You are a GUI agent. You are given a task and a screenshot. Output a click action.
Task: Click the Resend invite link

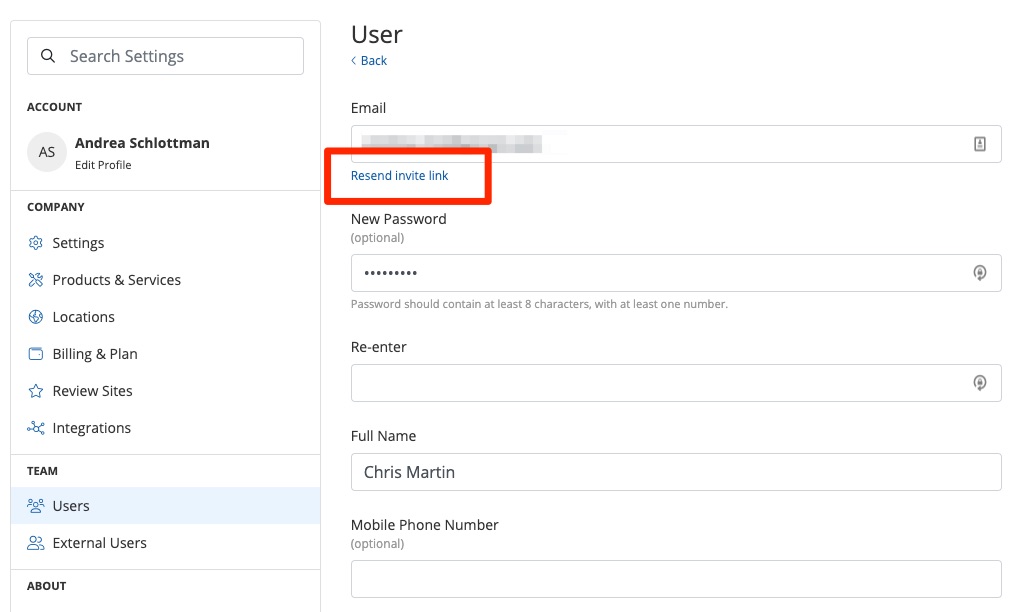[399, 176]
